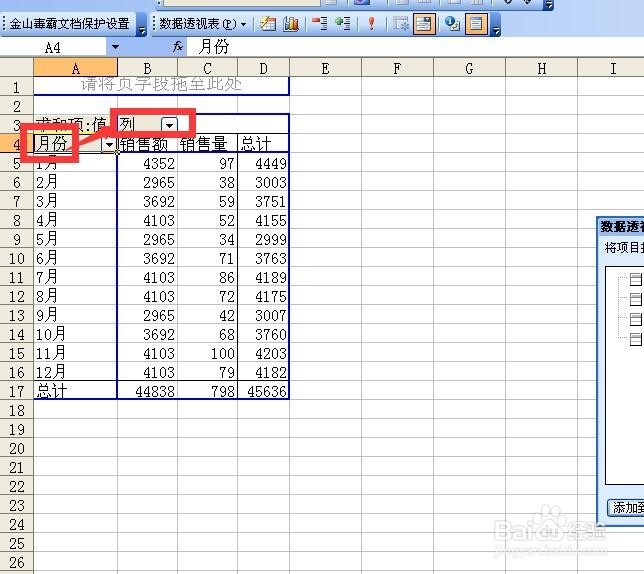The image size is (644, 574).
Task: Open toolbar options arrow at PivotTable toolbar end
Action: point(496,30)
